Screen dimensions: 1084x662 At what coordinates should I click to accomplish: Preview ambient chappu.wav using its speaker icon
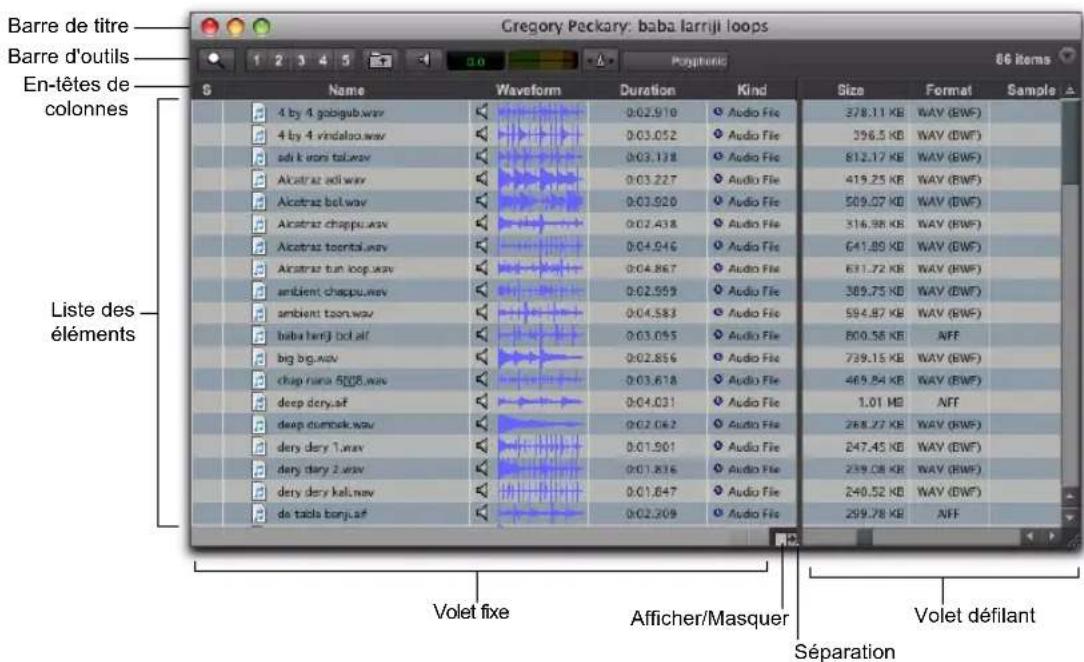[482, 290]
